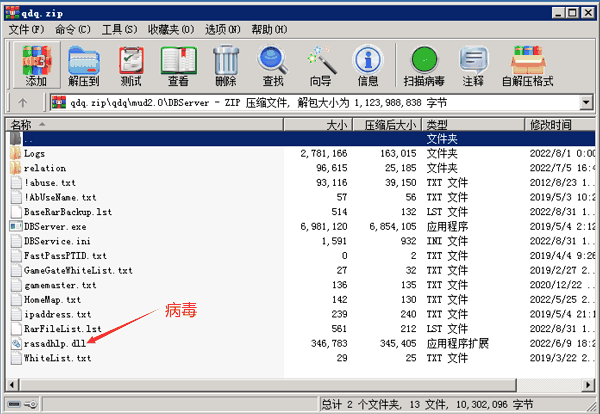The width and height of the screenshot is (600, 414).
Task: Click the size value 2,781,166
Action: tap(324, 153)
